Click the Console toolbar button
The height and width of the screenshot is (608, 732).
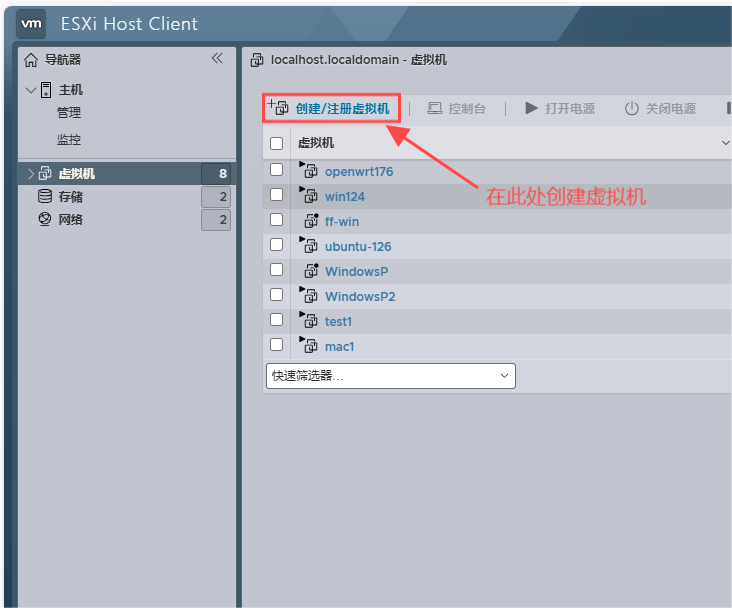click(x=457, y=108)
